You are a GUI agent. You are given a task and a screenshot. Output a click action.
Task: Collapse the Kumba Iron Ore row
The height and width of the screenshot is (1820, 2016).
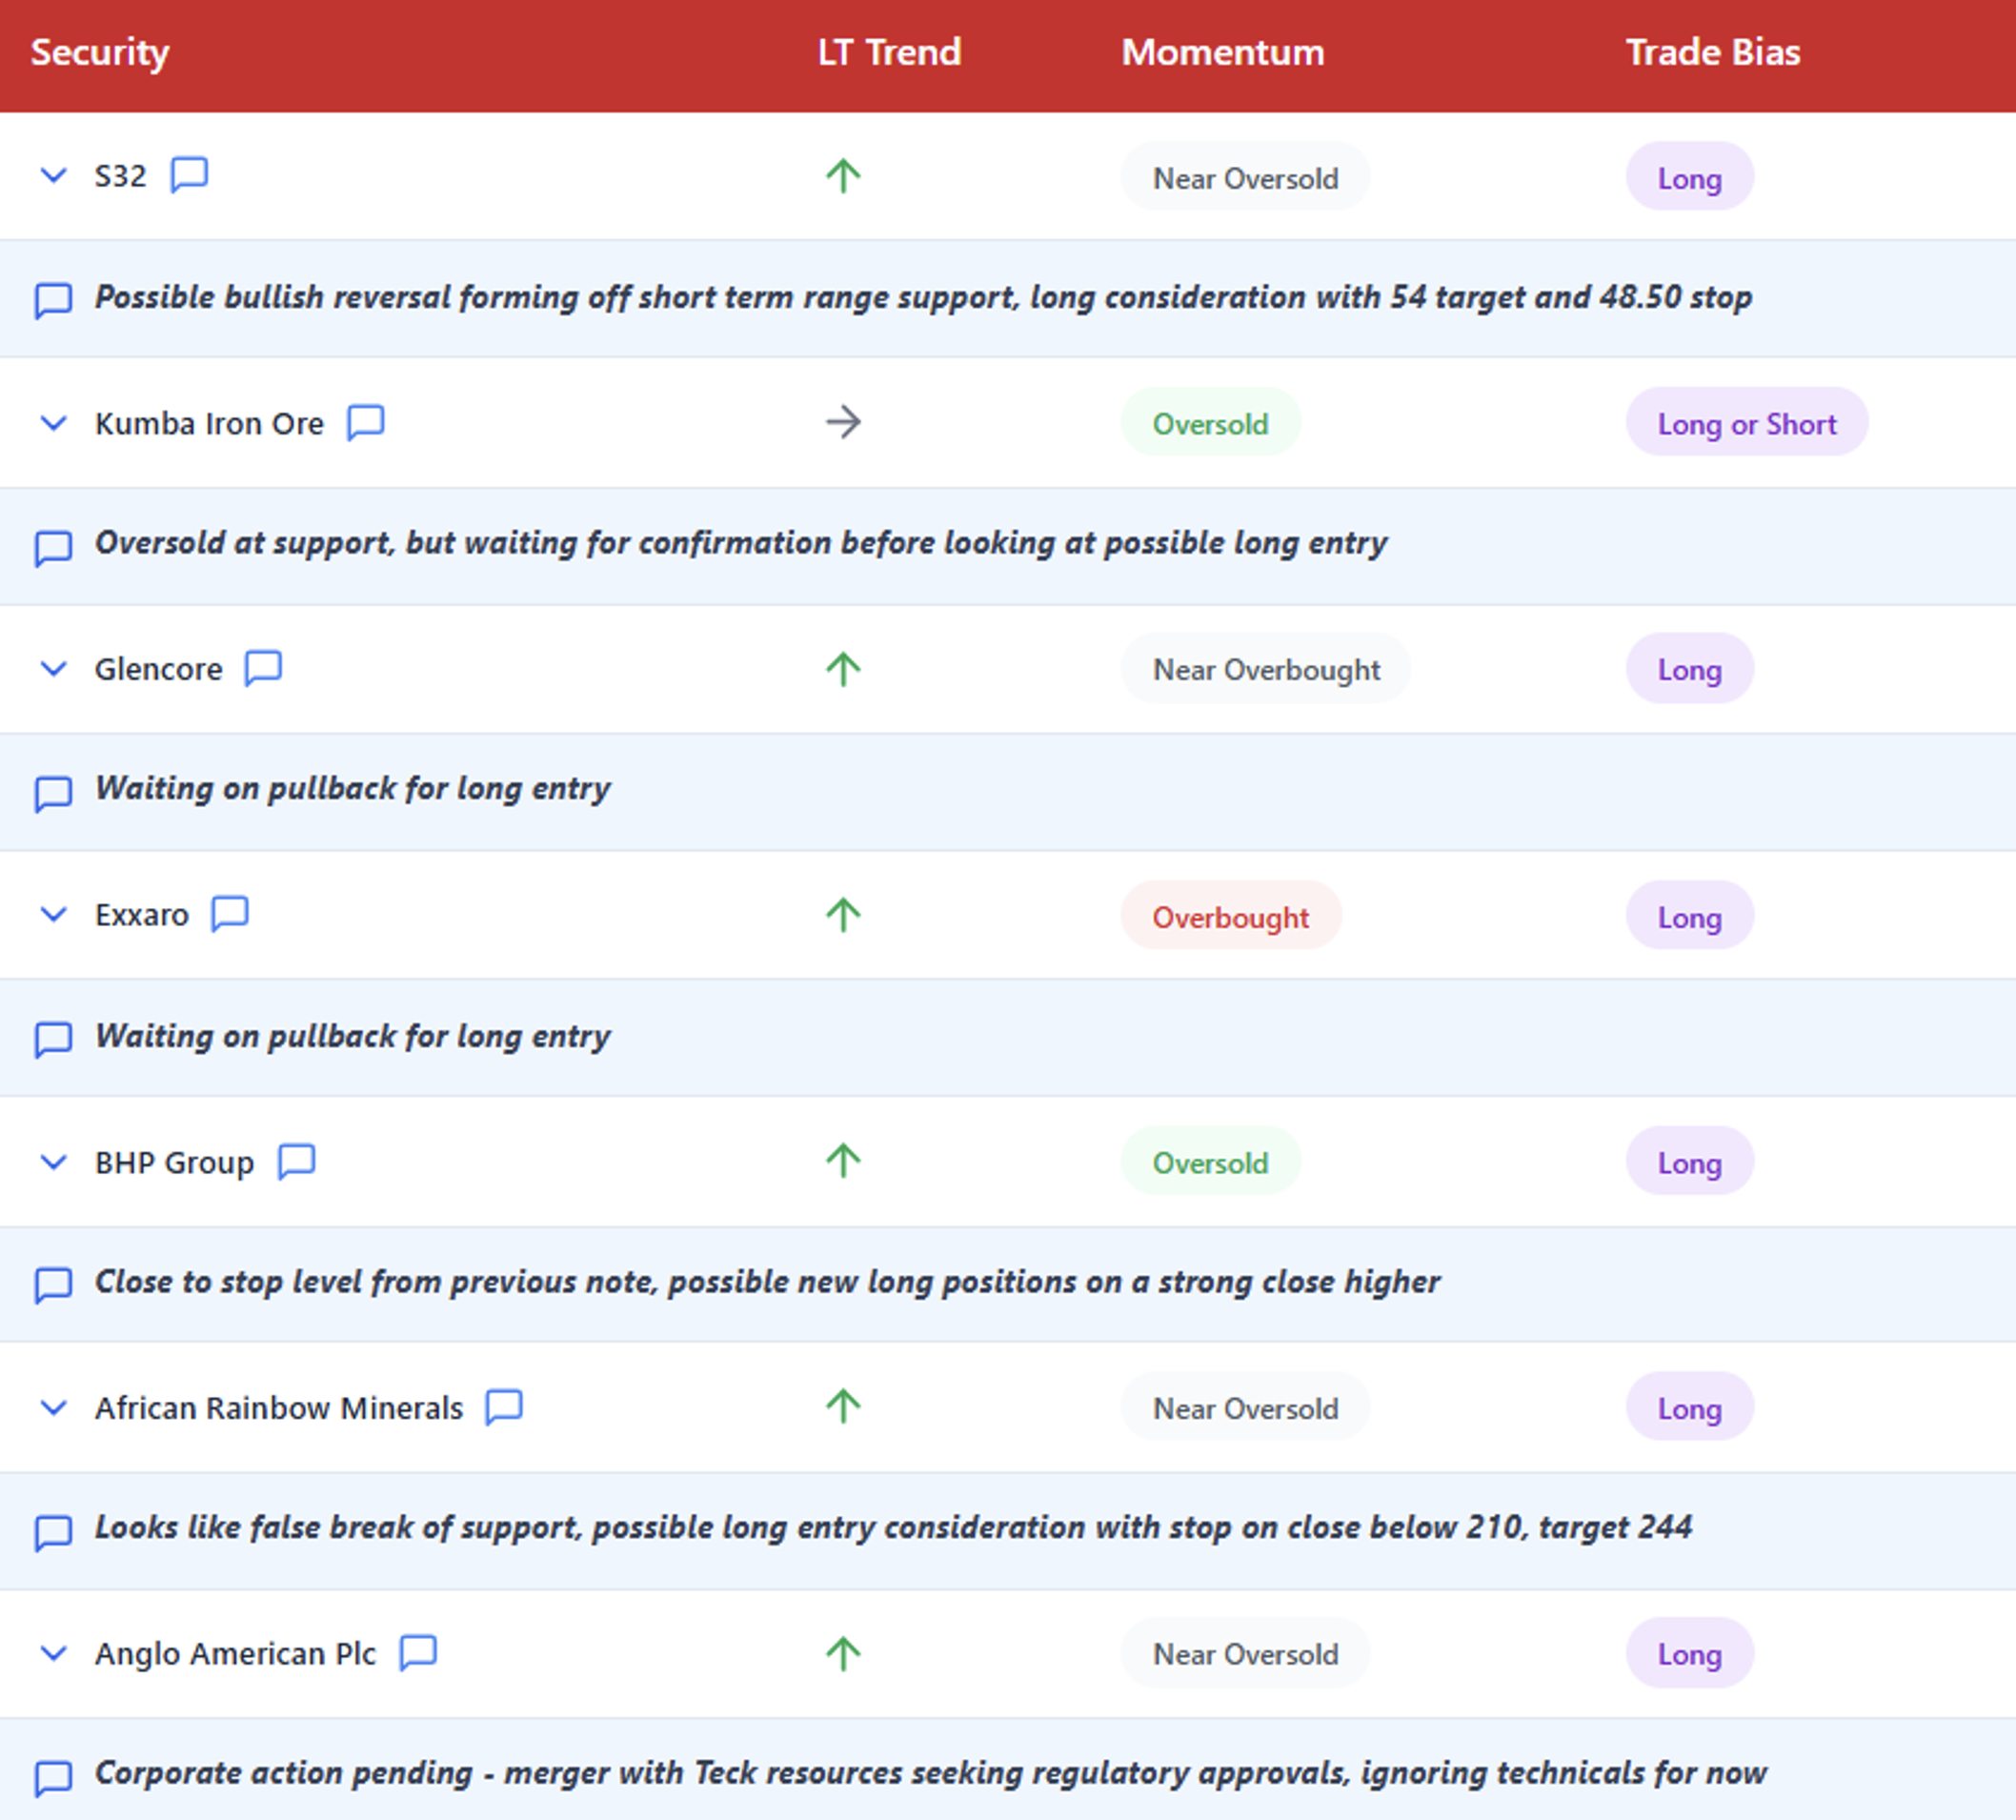point(53,423)
